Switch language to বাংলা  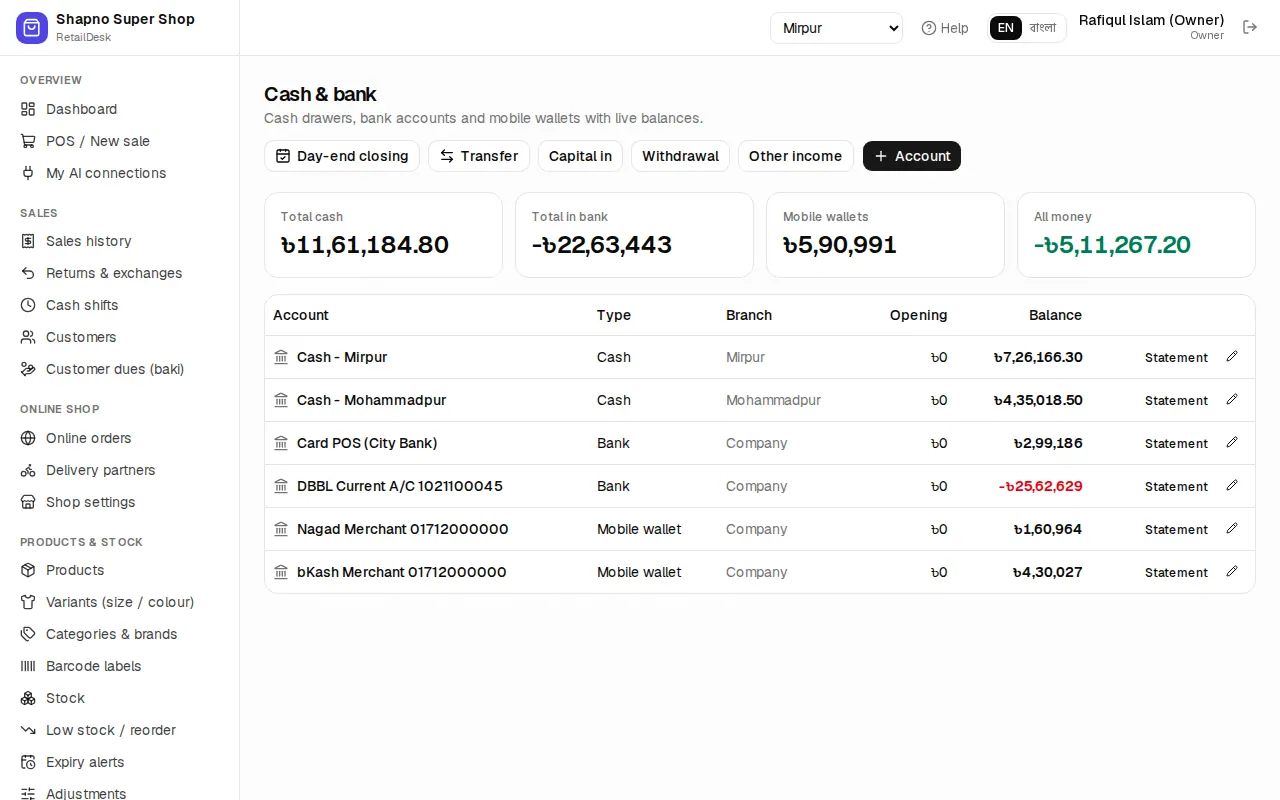[1043, 28]
